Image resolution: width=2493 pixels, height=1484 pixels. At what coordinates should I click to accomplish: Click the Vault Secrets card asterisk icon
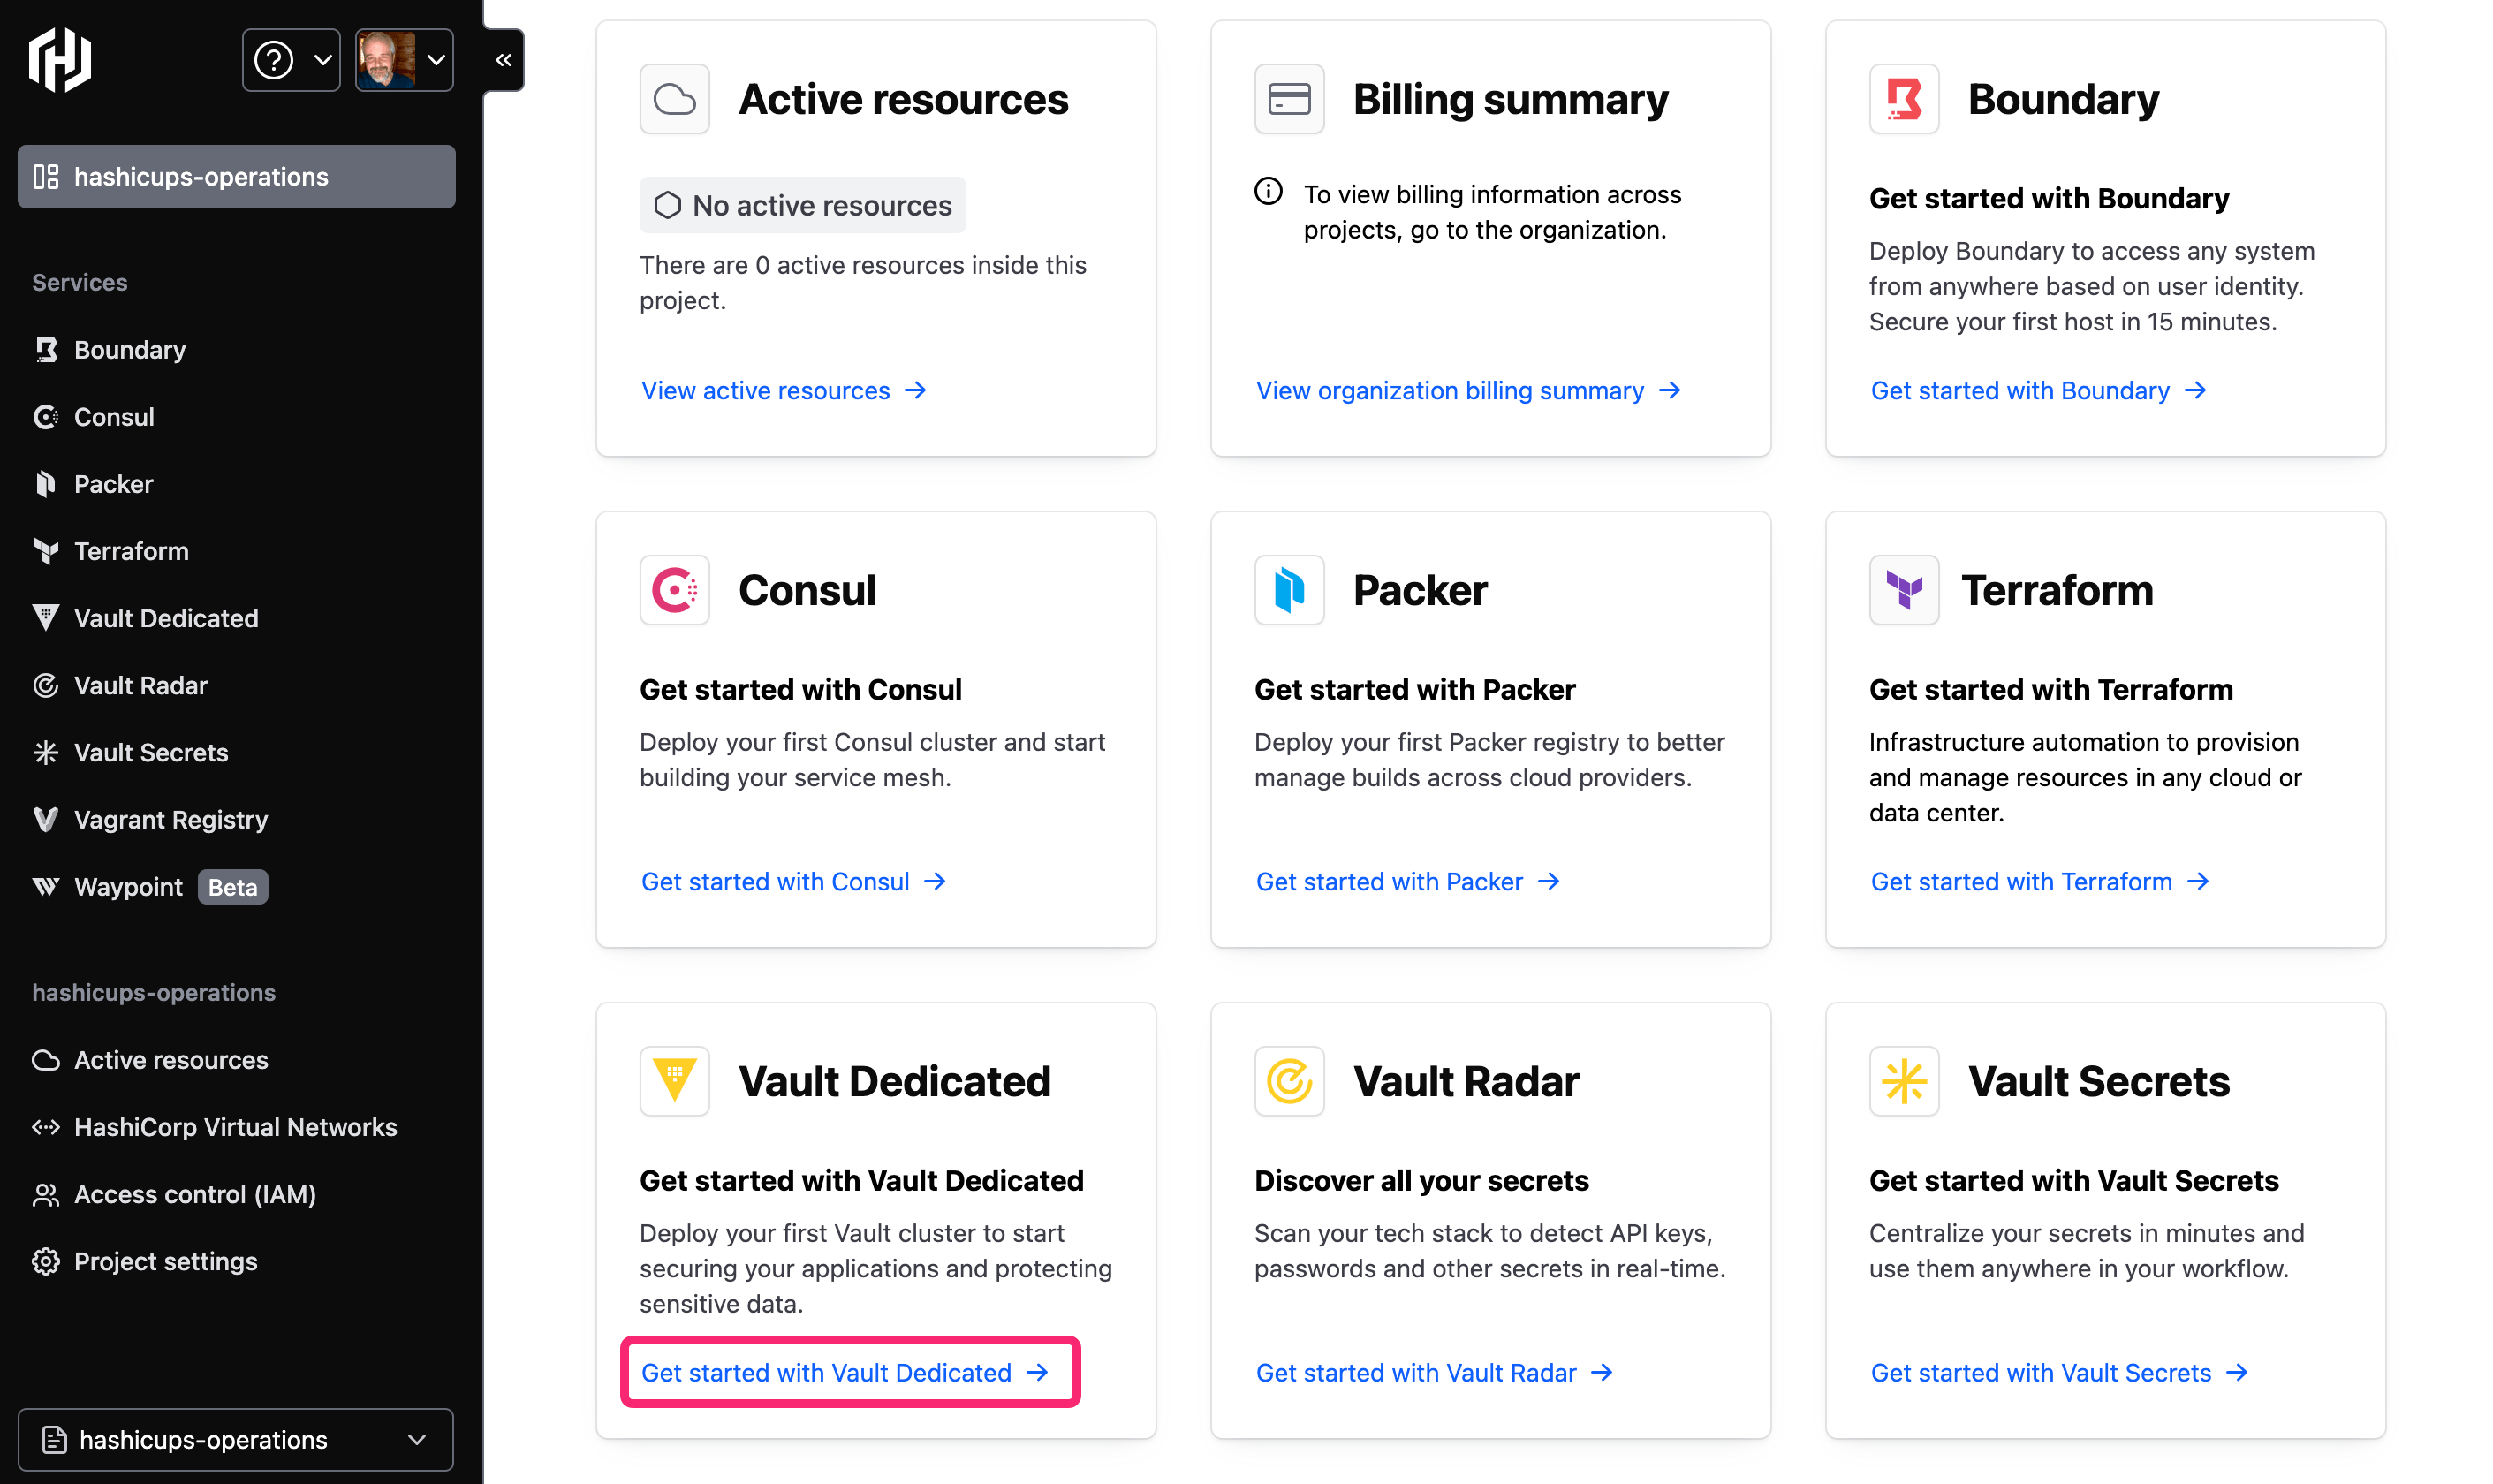[x=1903, y=1081]
